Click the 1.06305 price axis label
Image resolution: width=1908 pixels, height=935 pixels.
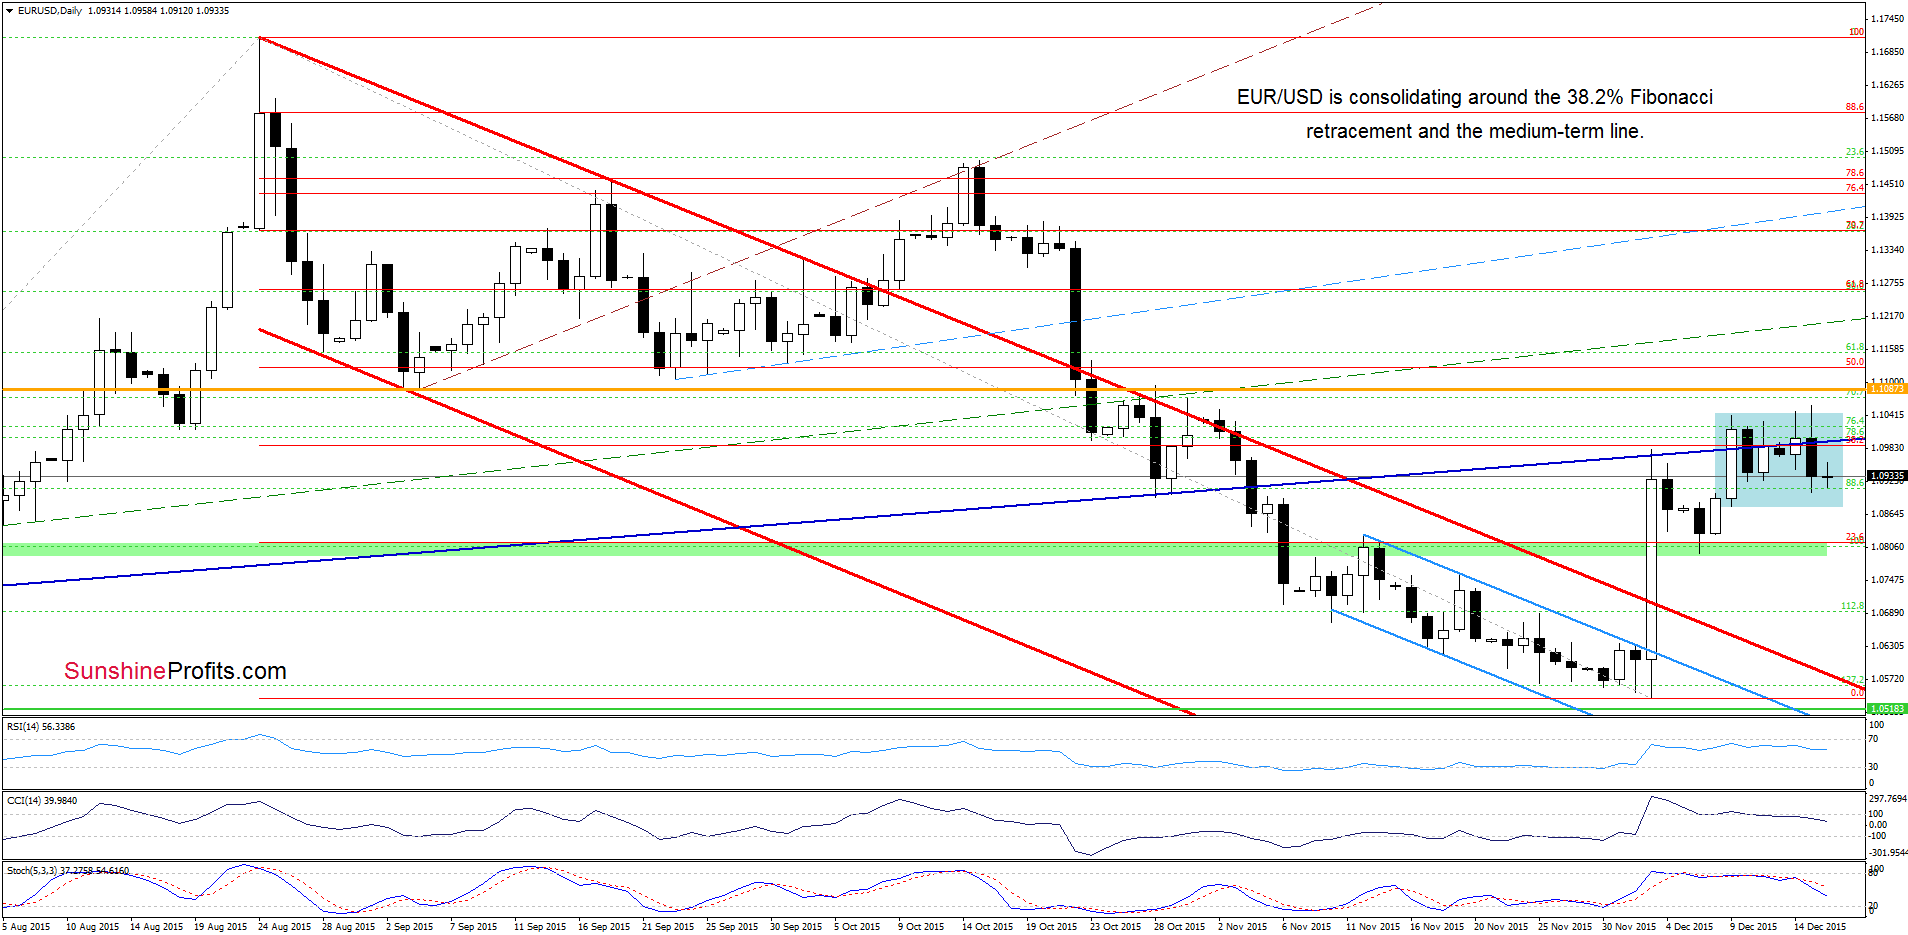pos(1887,646)
